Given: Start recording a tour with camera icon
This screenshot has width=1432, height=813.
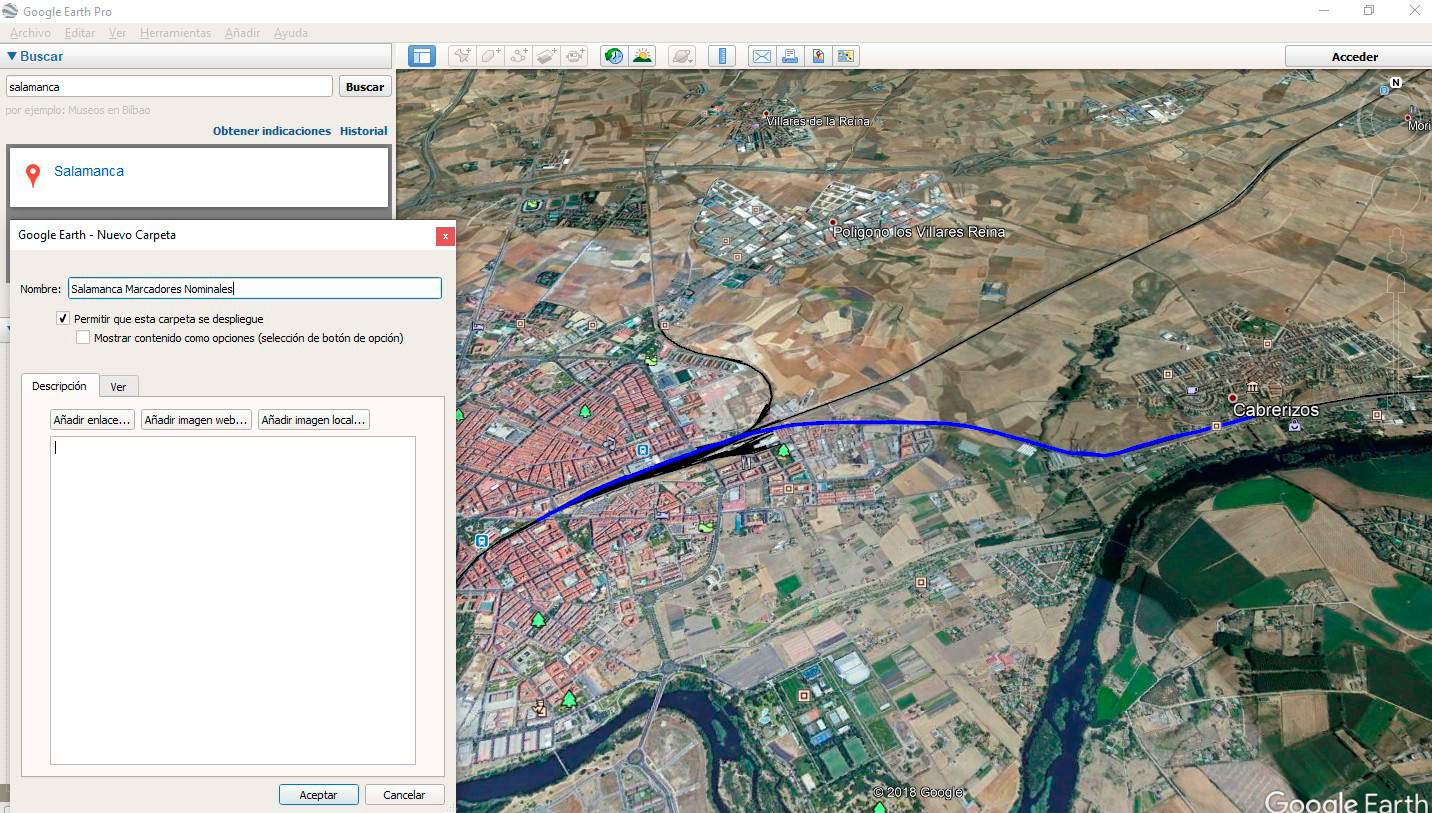Looking at the screenshot, I should tap(575, 56).
